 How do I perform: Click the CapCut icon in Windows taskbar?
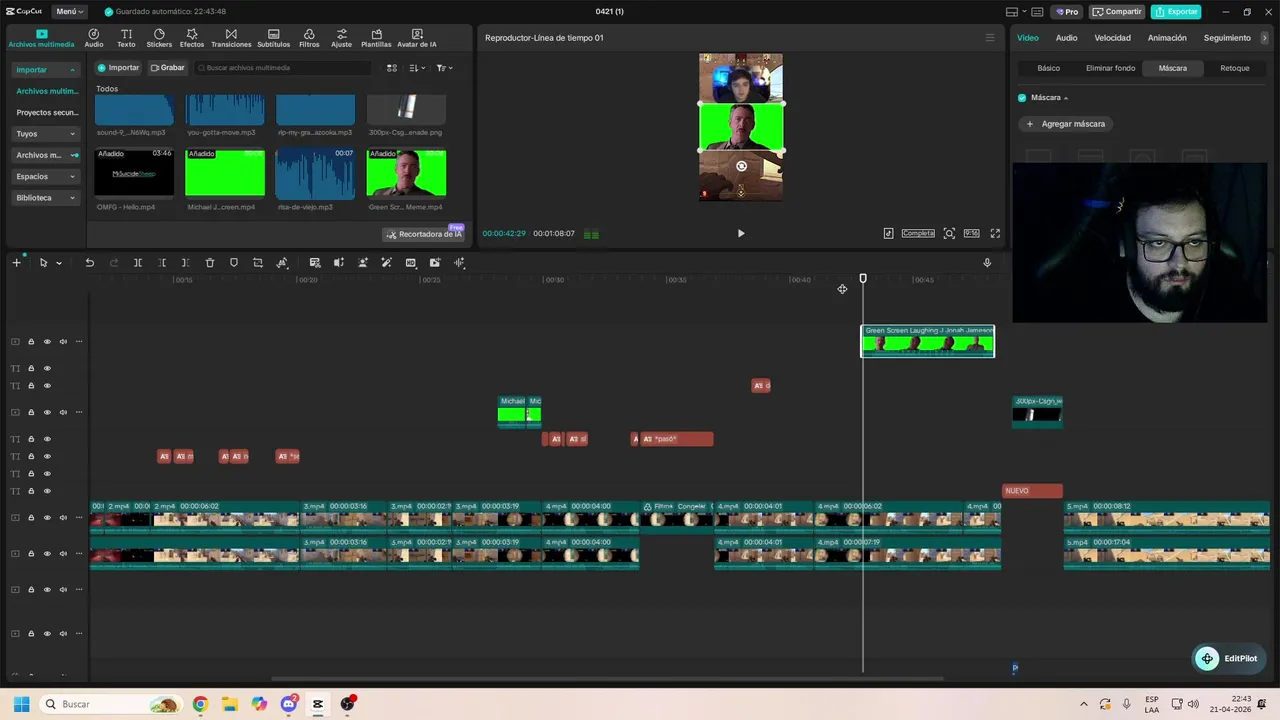tap(318, 704)
